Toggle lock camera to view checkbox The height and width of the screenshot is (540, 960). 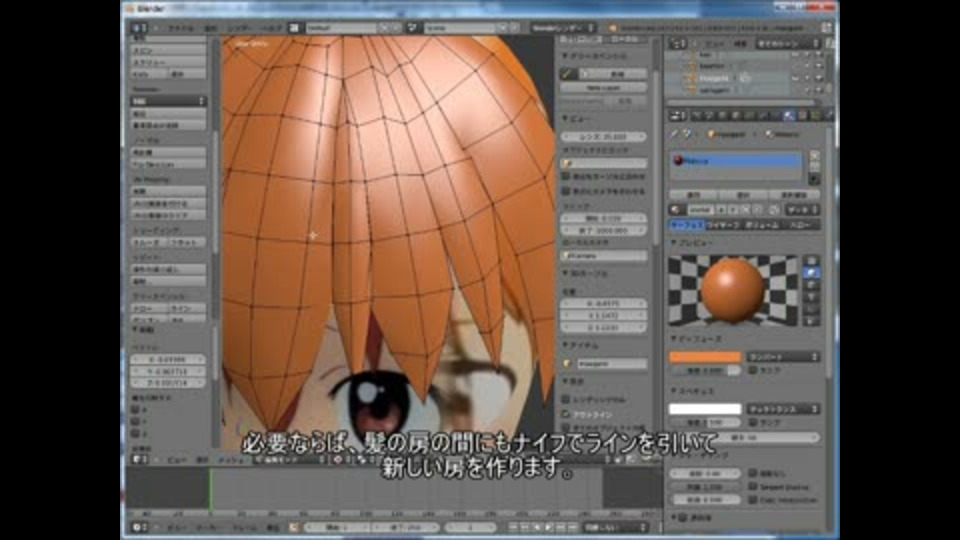point(566,191)
